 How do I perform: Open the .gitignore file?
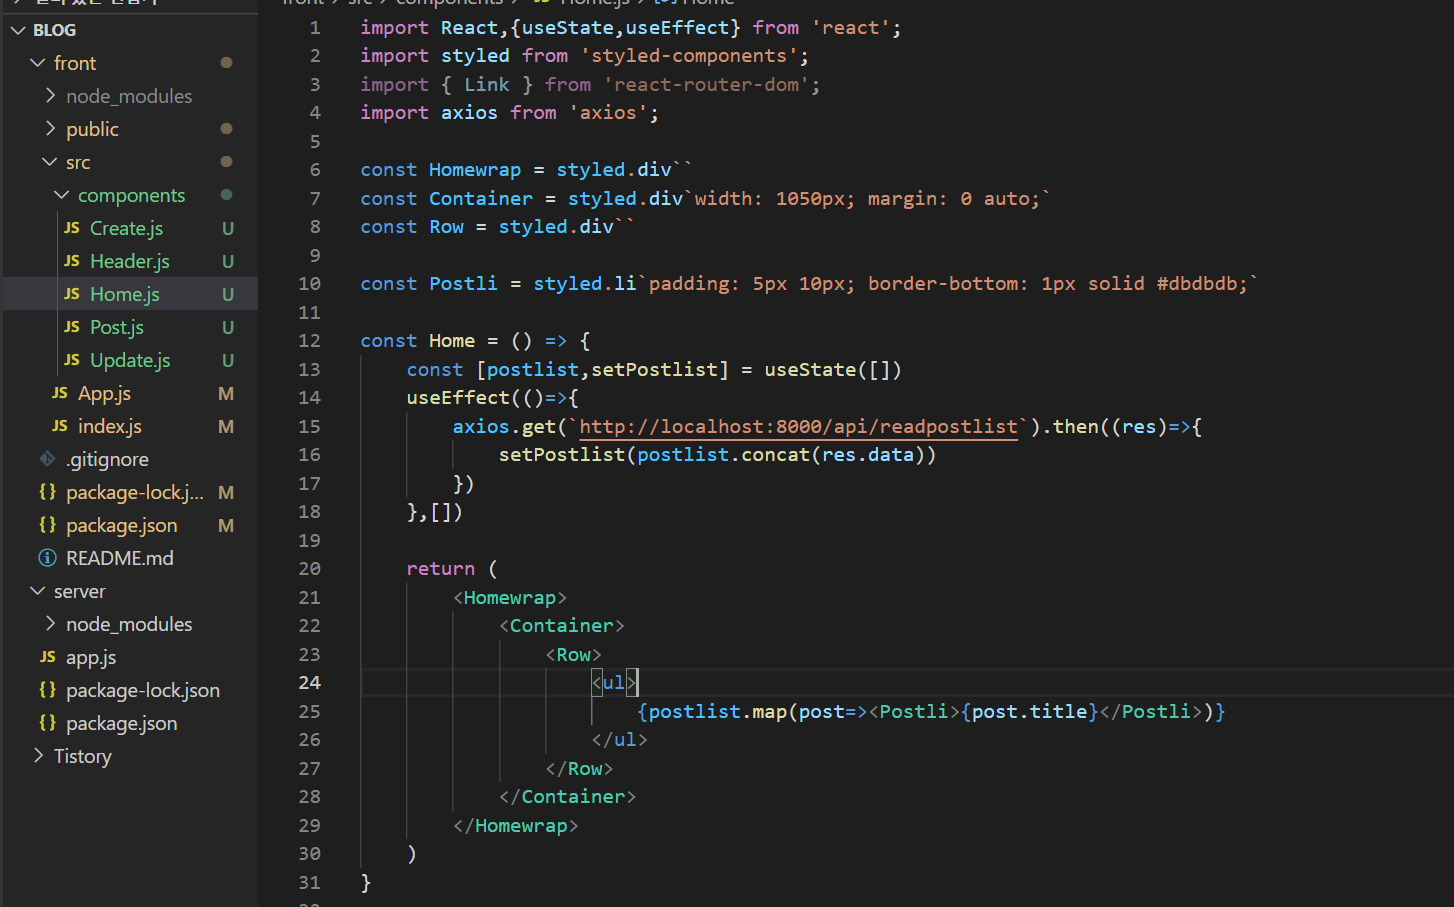click(107, 459)
